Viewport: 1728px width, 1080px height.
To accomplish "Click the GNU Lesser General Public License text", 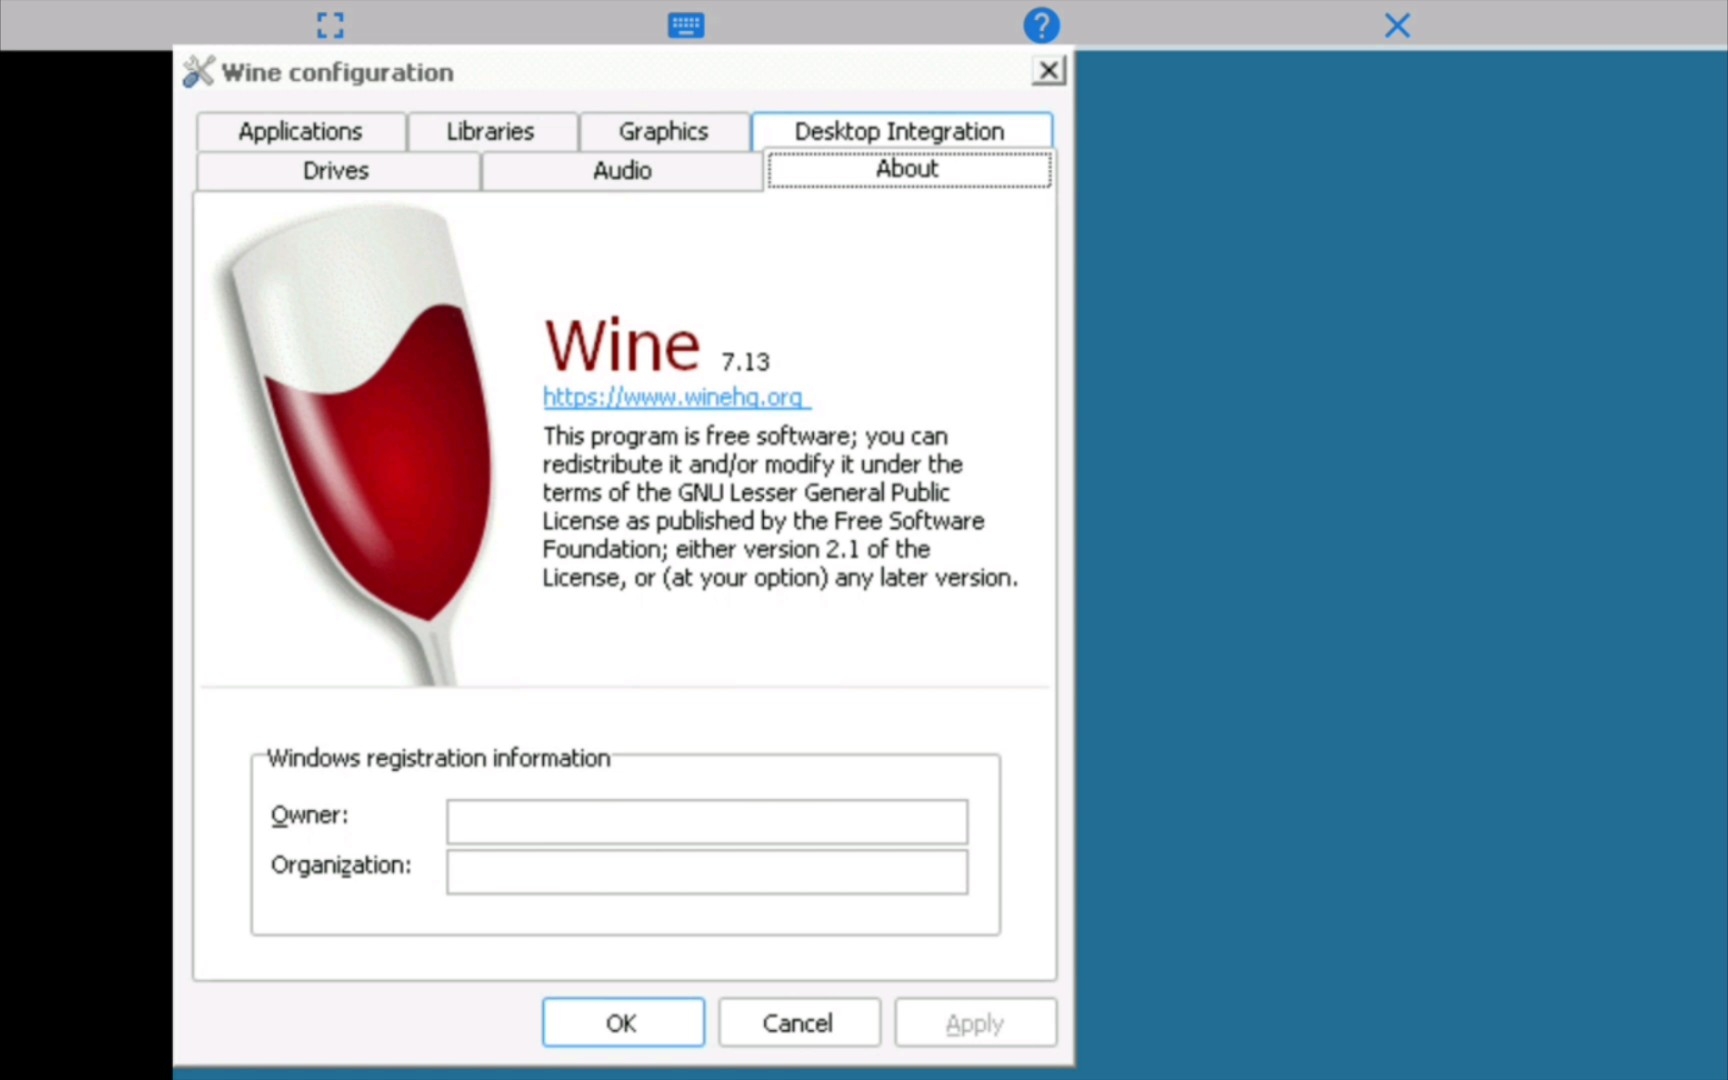I will pos(780,507).
